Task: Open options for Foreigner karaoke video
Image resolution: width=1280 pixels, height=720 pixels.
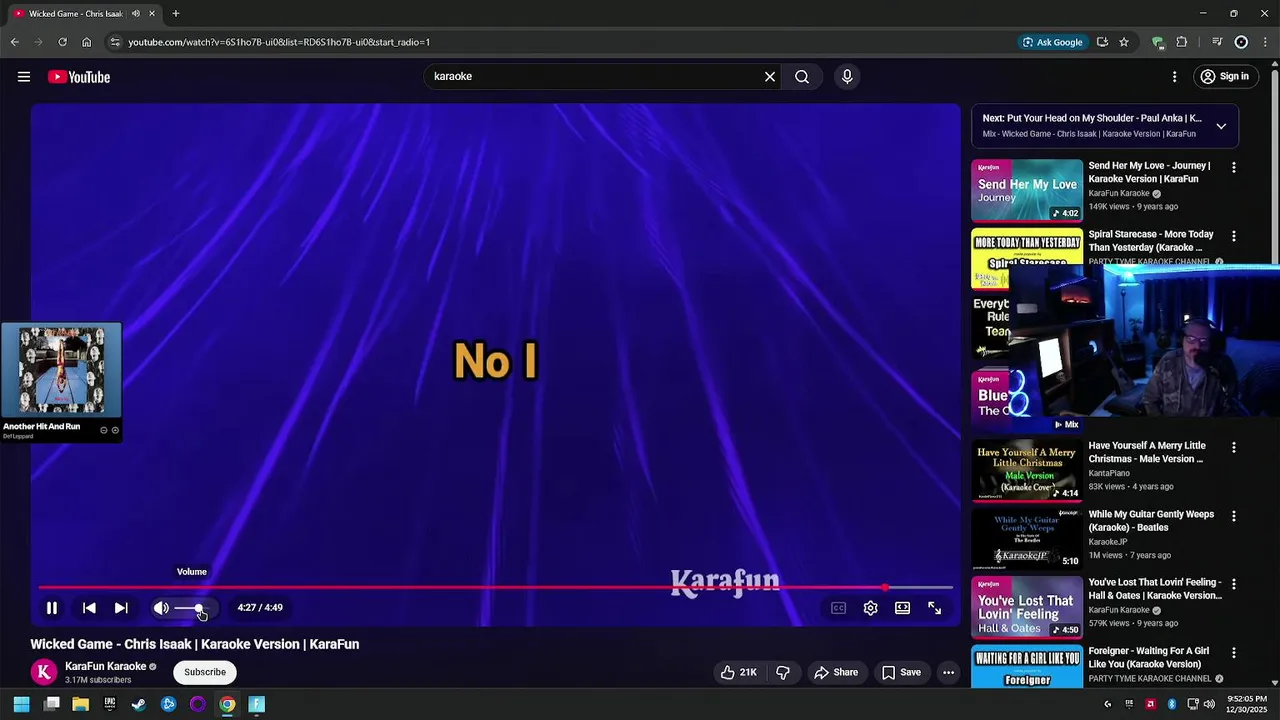Action: 1234,652
